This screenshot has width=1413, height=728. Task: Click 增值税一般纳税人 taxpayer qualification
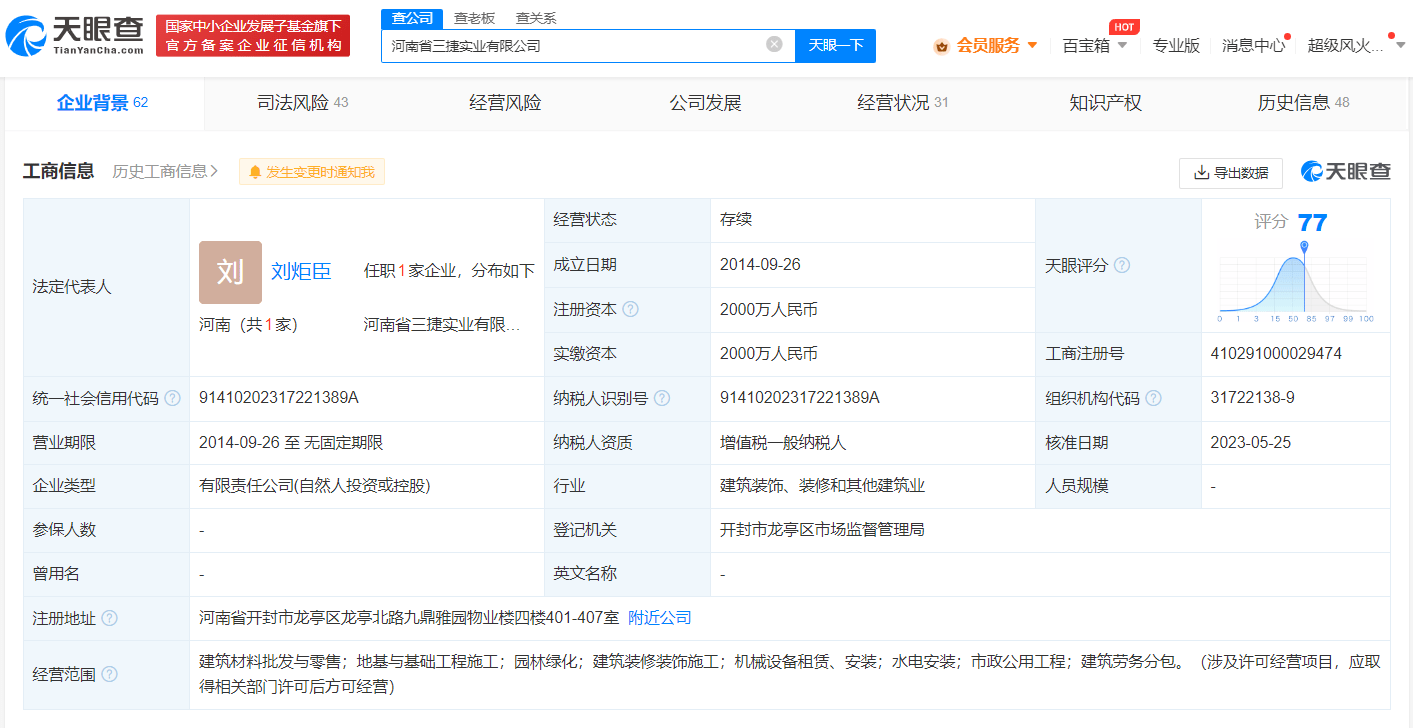tap(783, 442)
